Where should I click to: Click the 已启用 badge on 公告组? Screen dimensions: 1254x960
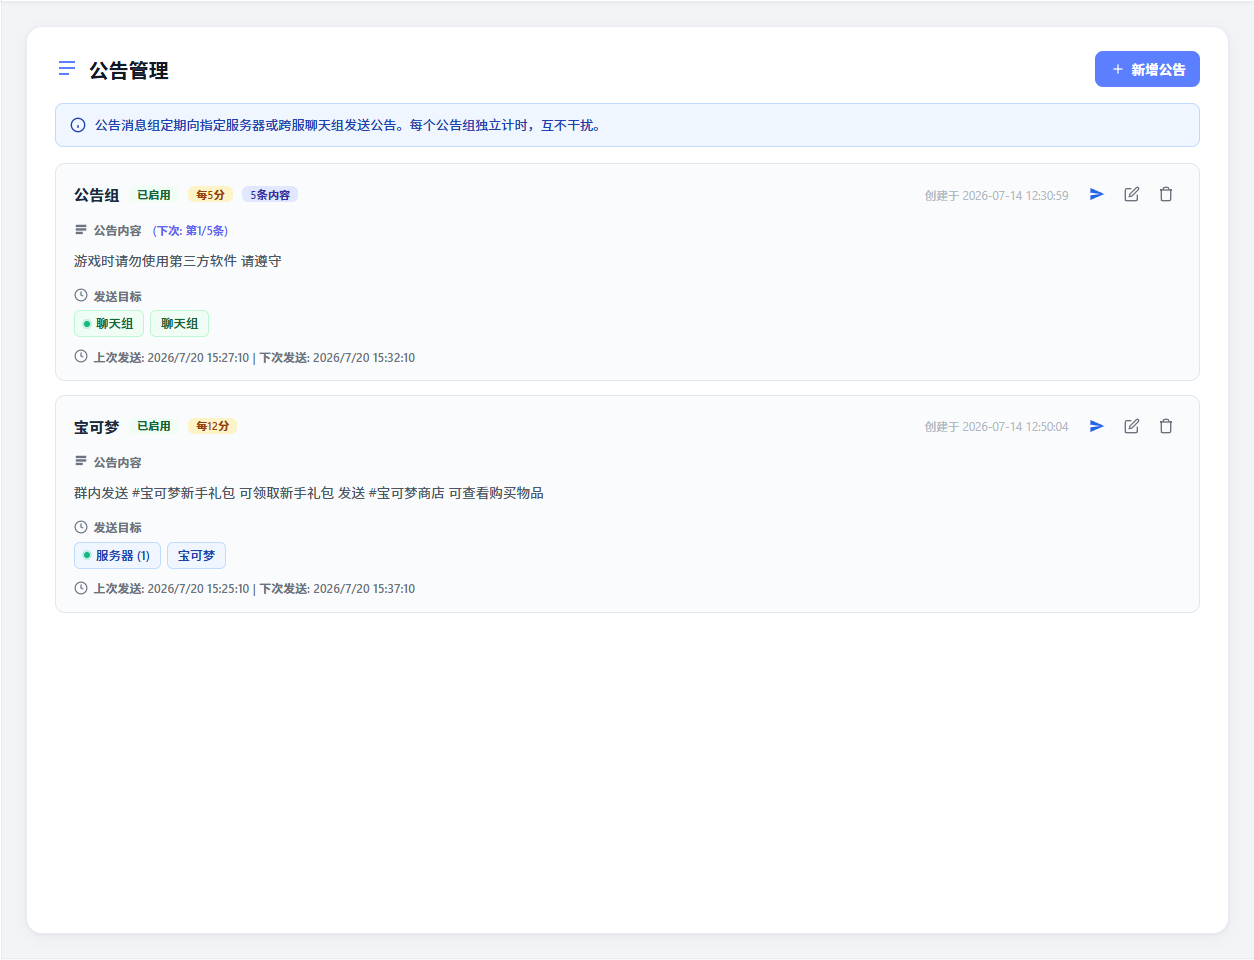(154, 195)
